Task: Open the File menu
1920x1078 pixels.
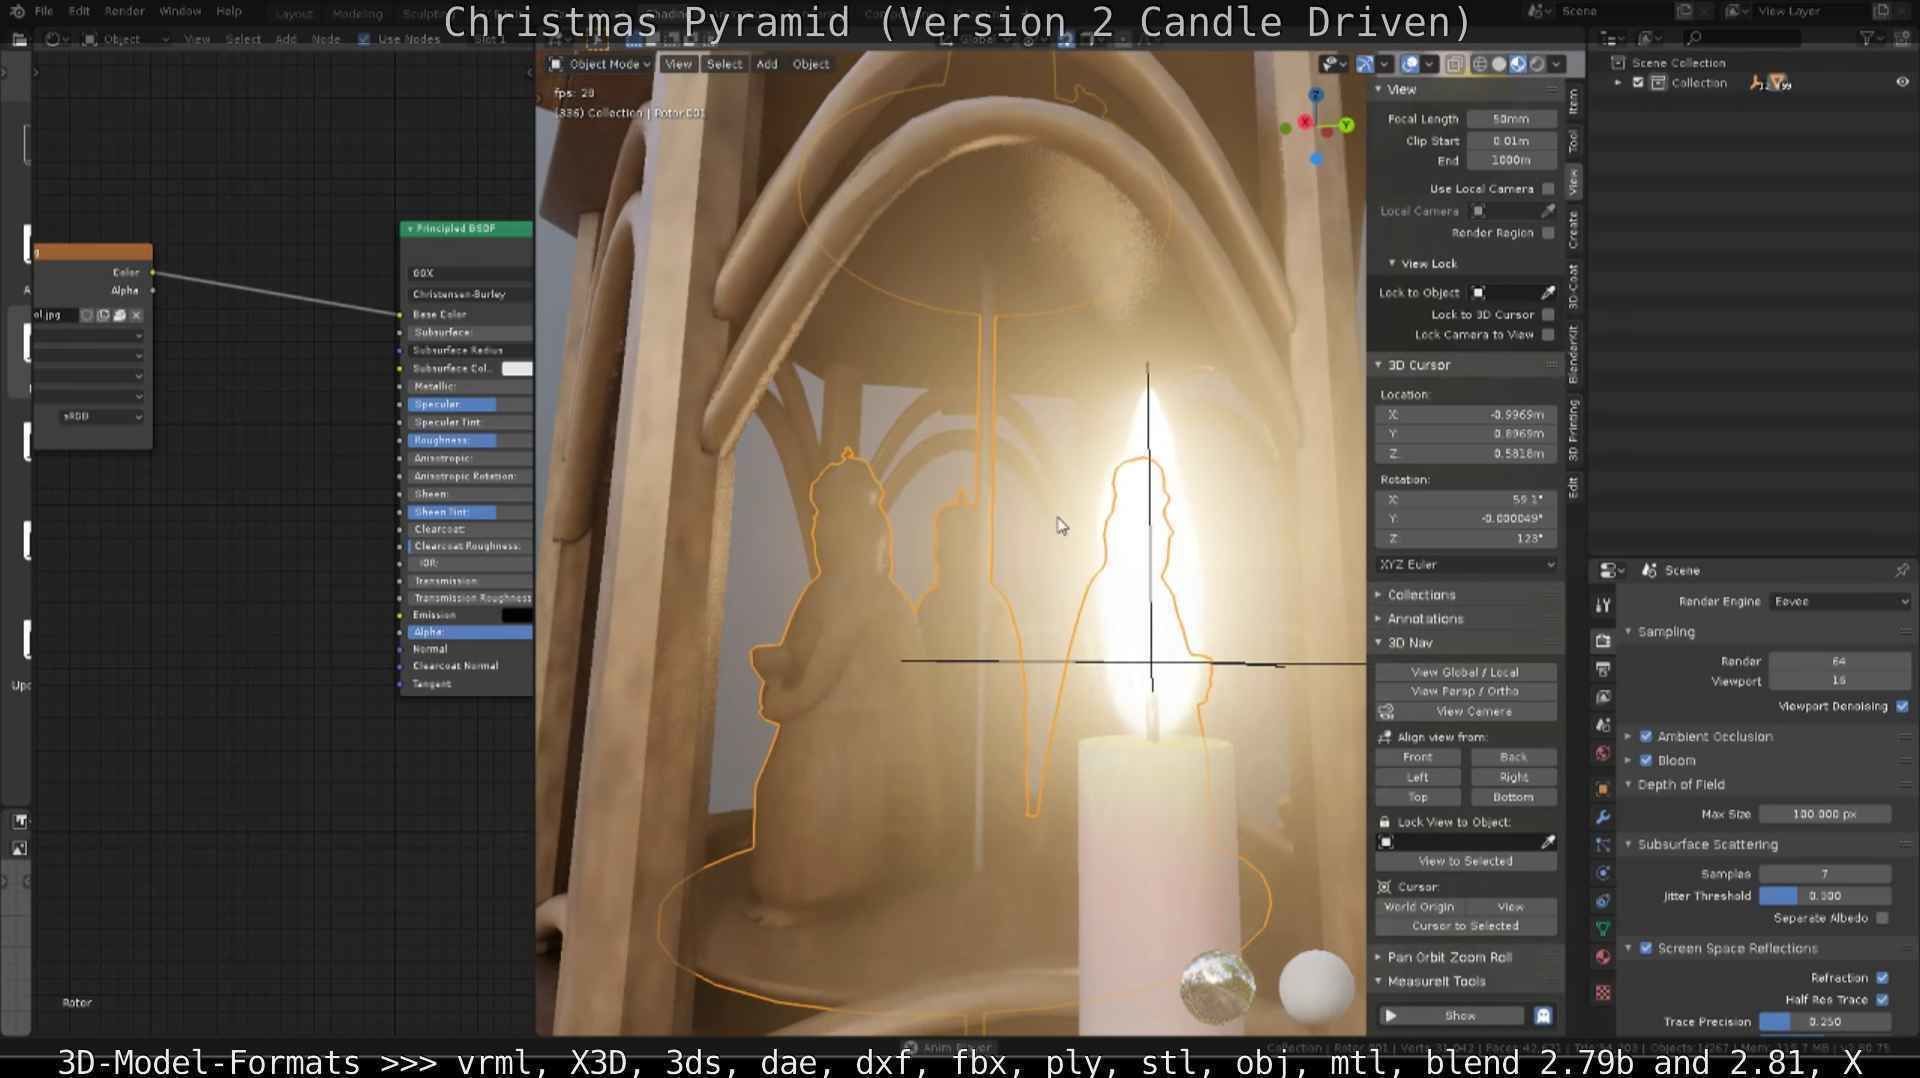Action: coord(44,11)
